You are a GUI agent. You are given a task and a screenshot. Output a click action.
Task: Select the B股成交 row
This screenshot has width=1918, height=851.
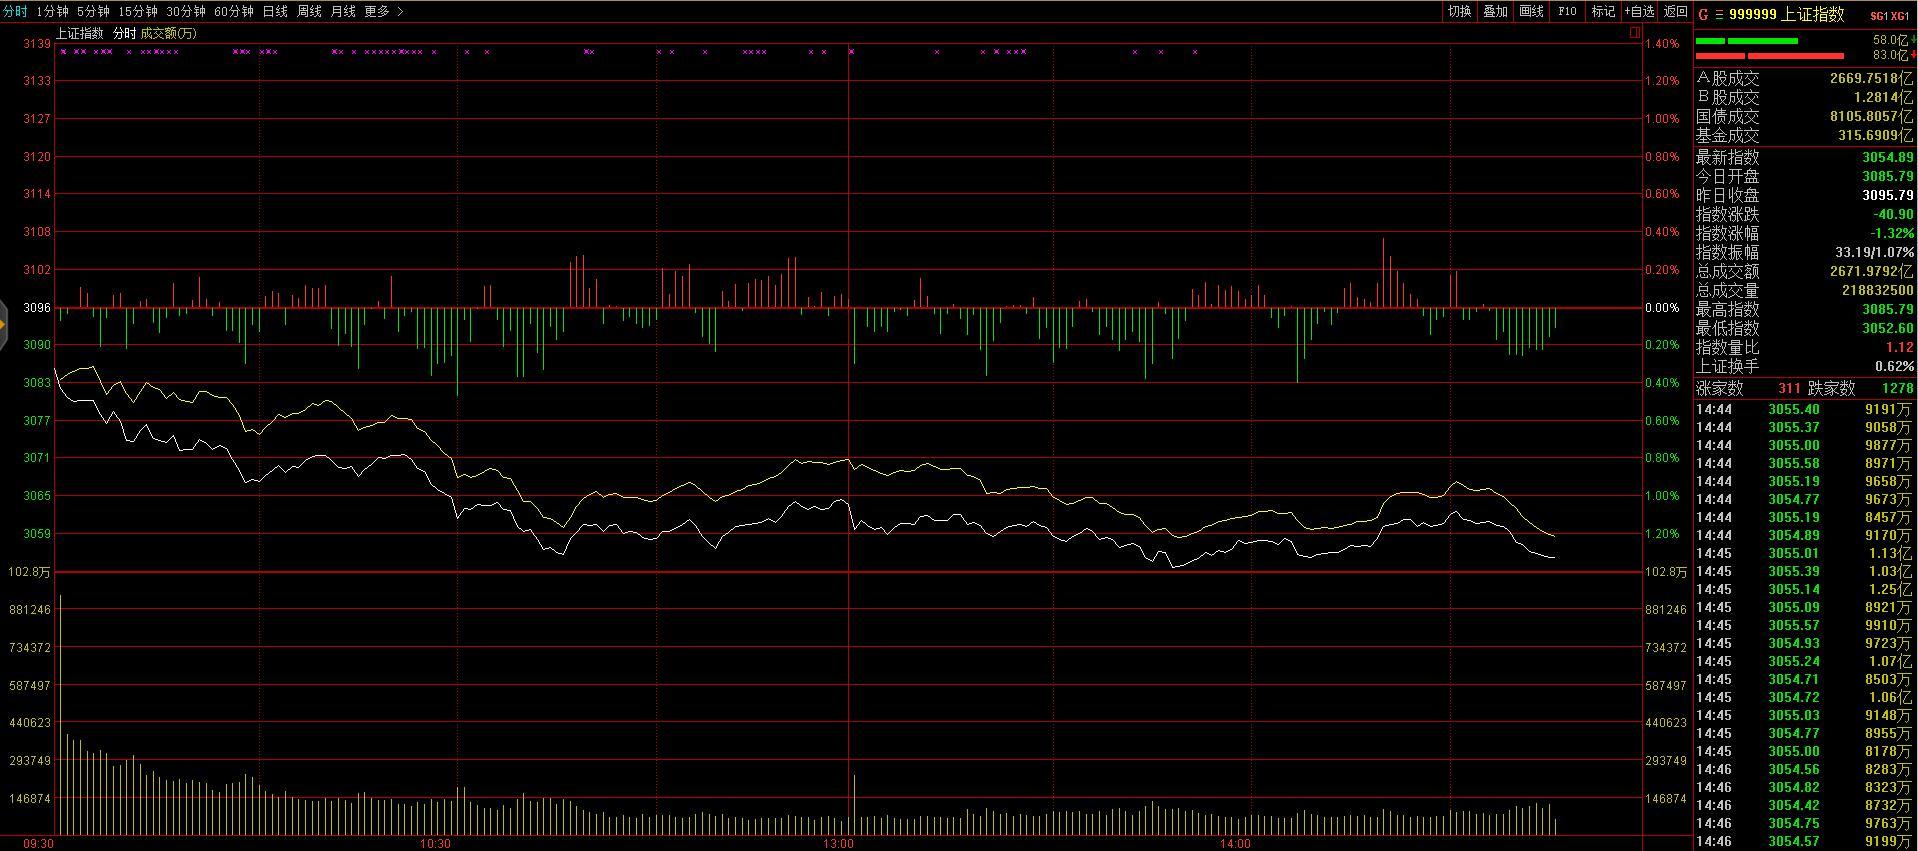[x=1805, y=97]
